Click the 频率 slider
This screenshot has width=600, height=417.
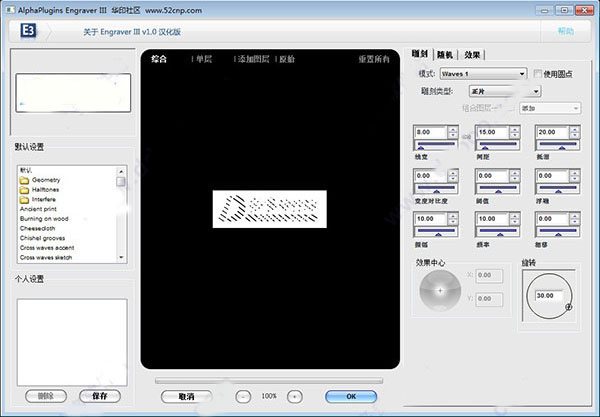497,231
